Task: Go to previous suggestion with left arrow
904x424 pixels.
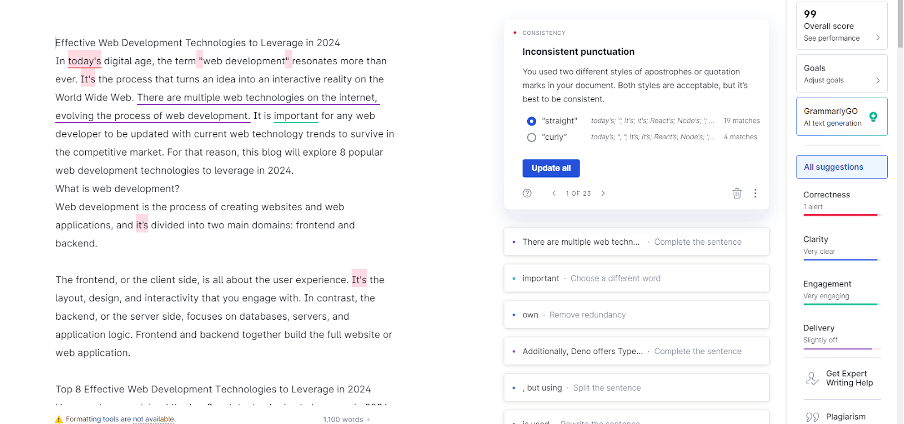Action: (x=554, y=193)
